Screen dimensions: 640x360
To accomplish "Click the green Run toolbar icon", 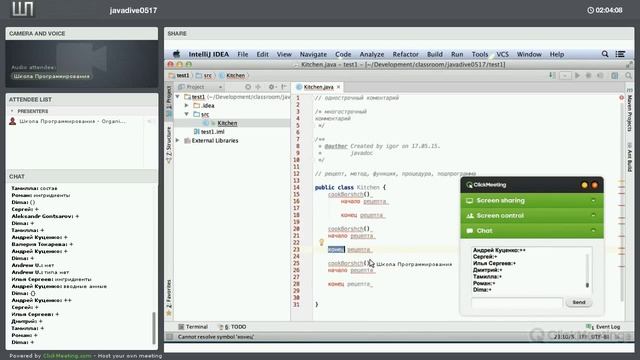I will tap(577, 76).
